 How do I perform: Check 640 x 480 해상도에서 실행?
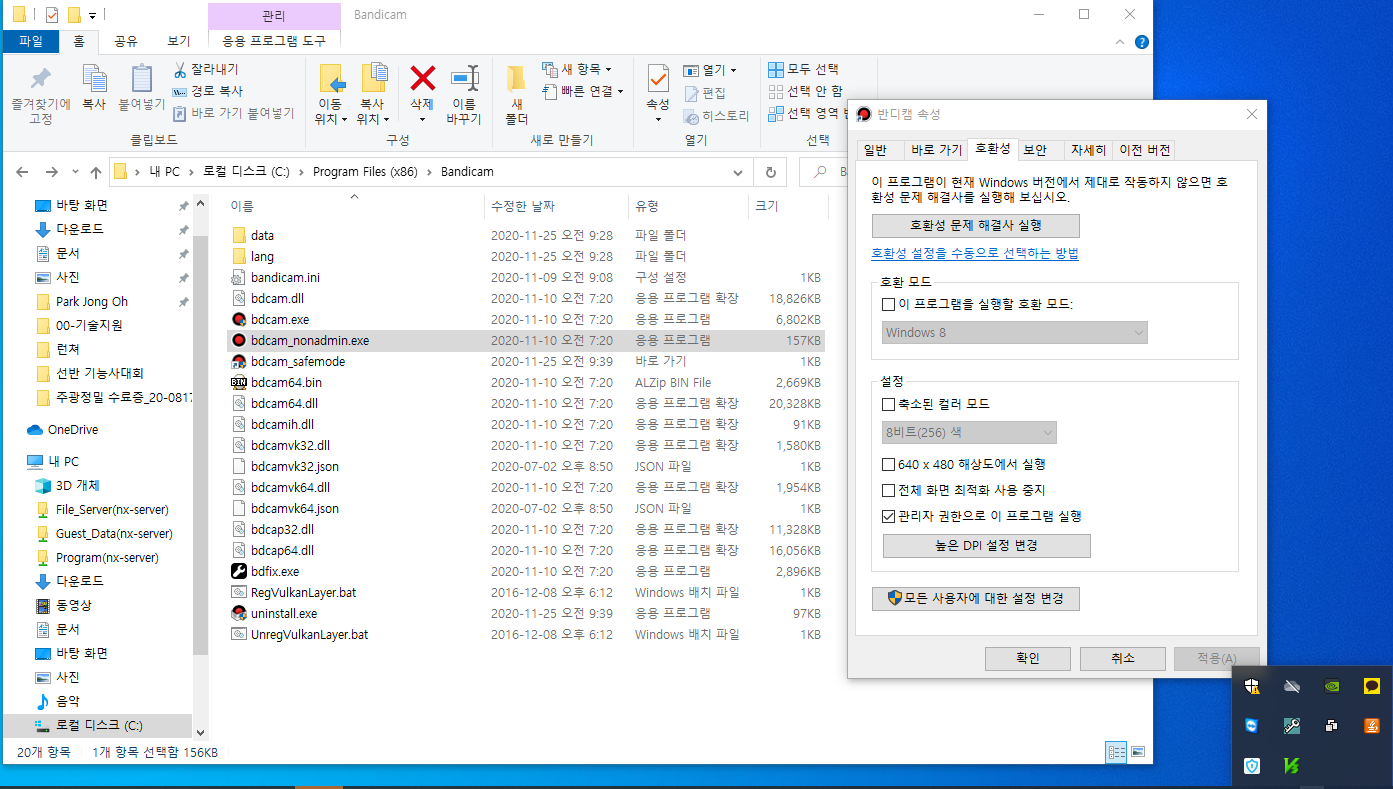click(888, 464)
